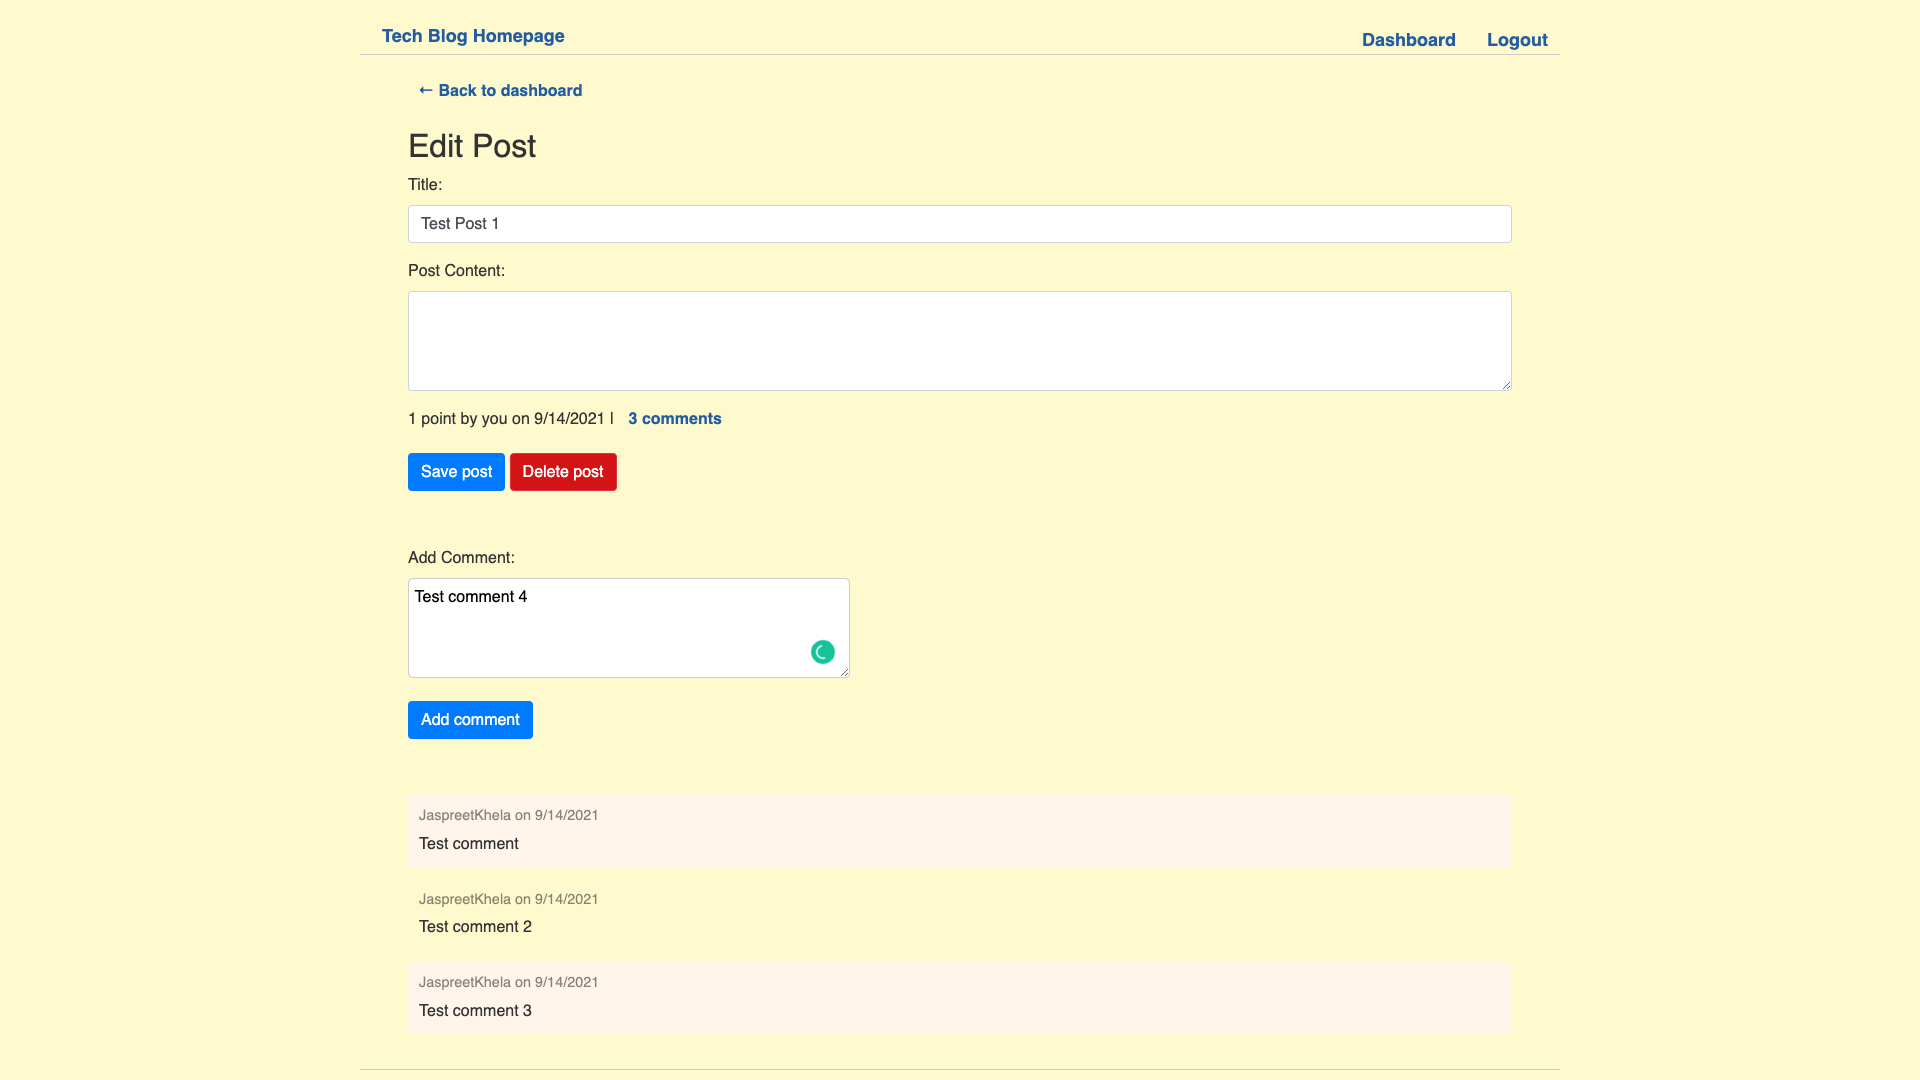
Task: Click the Post Content textarea
Action: click(959, 340)
